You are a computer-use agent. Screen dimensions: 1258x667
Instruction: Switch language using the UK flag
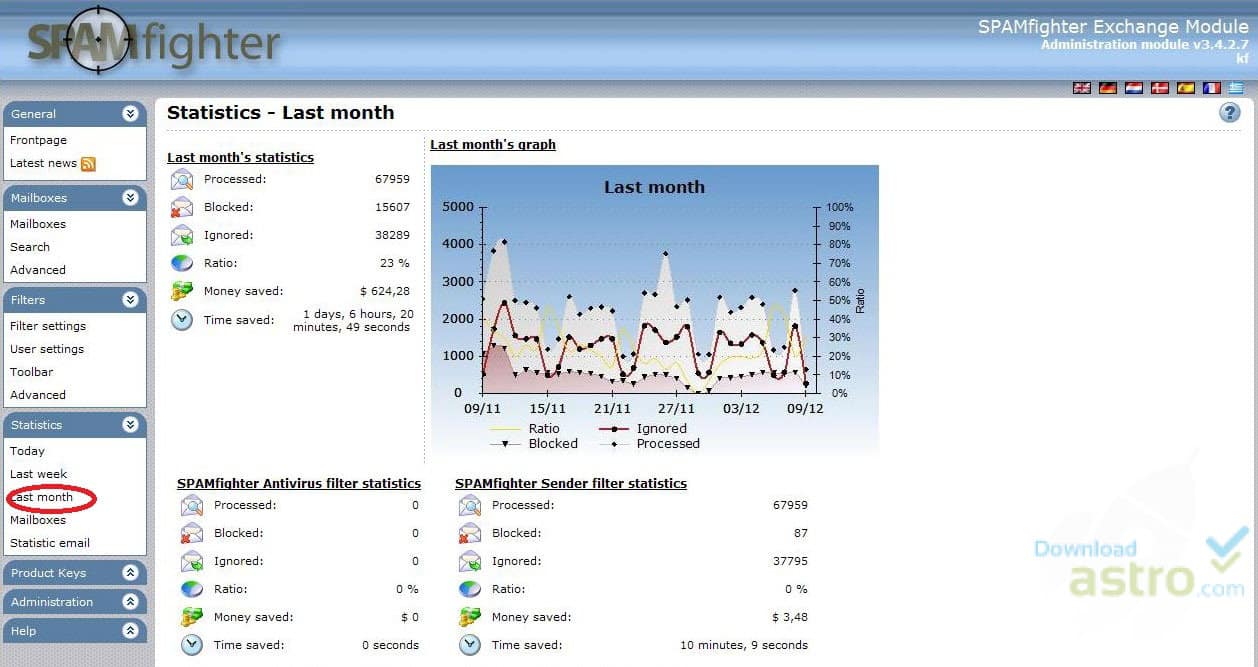1082,88
